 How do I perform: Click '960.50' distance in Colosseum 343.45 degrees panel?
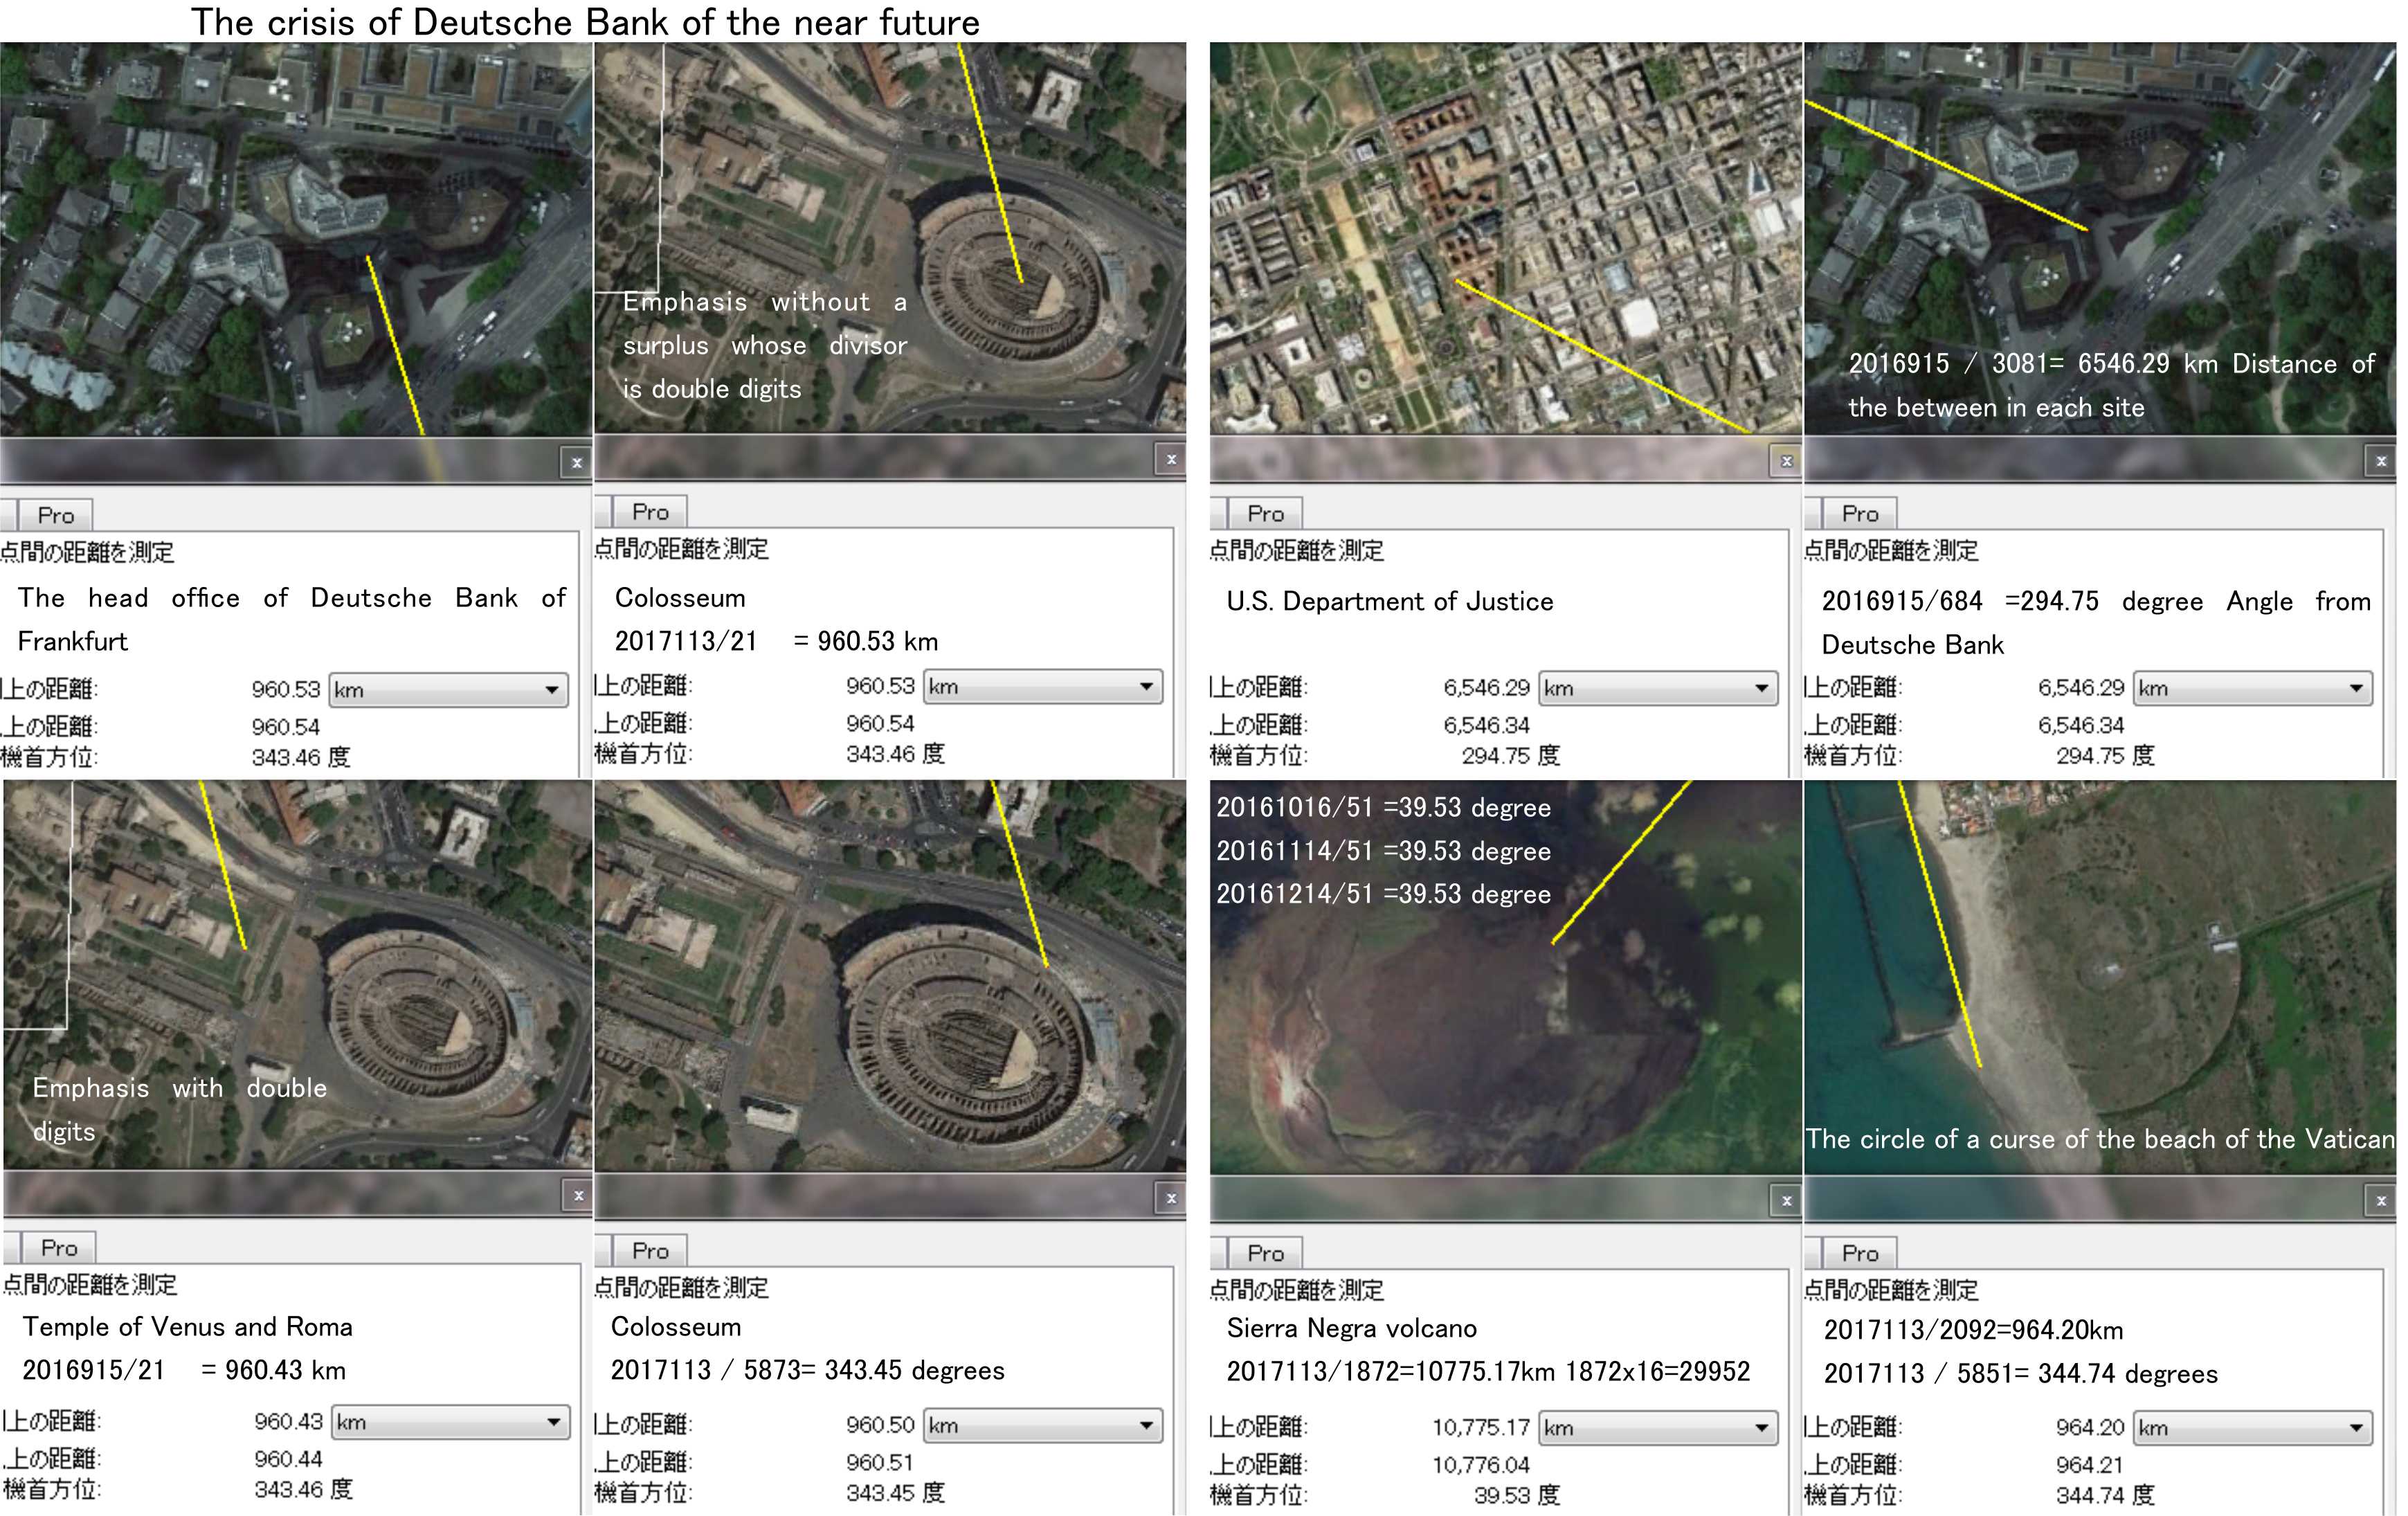(x=880, y=1425)
